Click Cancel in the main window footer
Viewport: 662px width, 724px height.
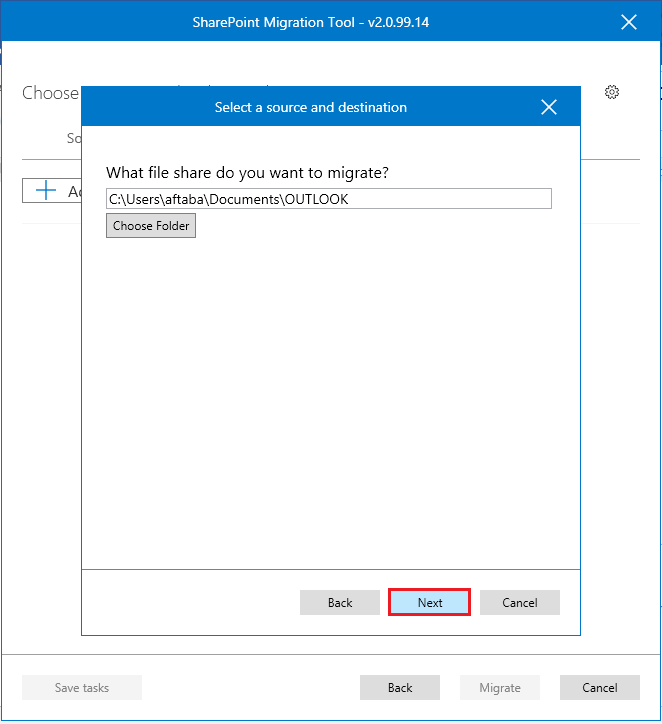click(x=600, y=688)
